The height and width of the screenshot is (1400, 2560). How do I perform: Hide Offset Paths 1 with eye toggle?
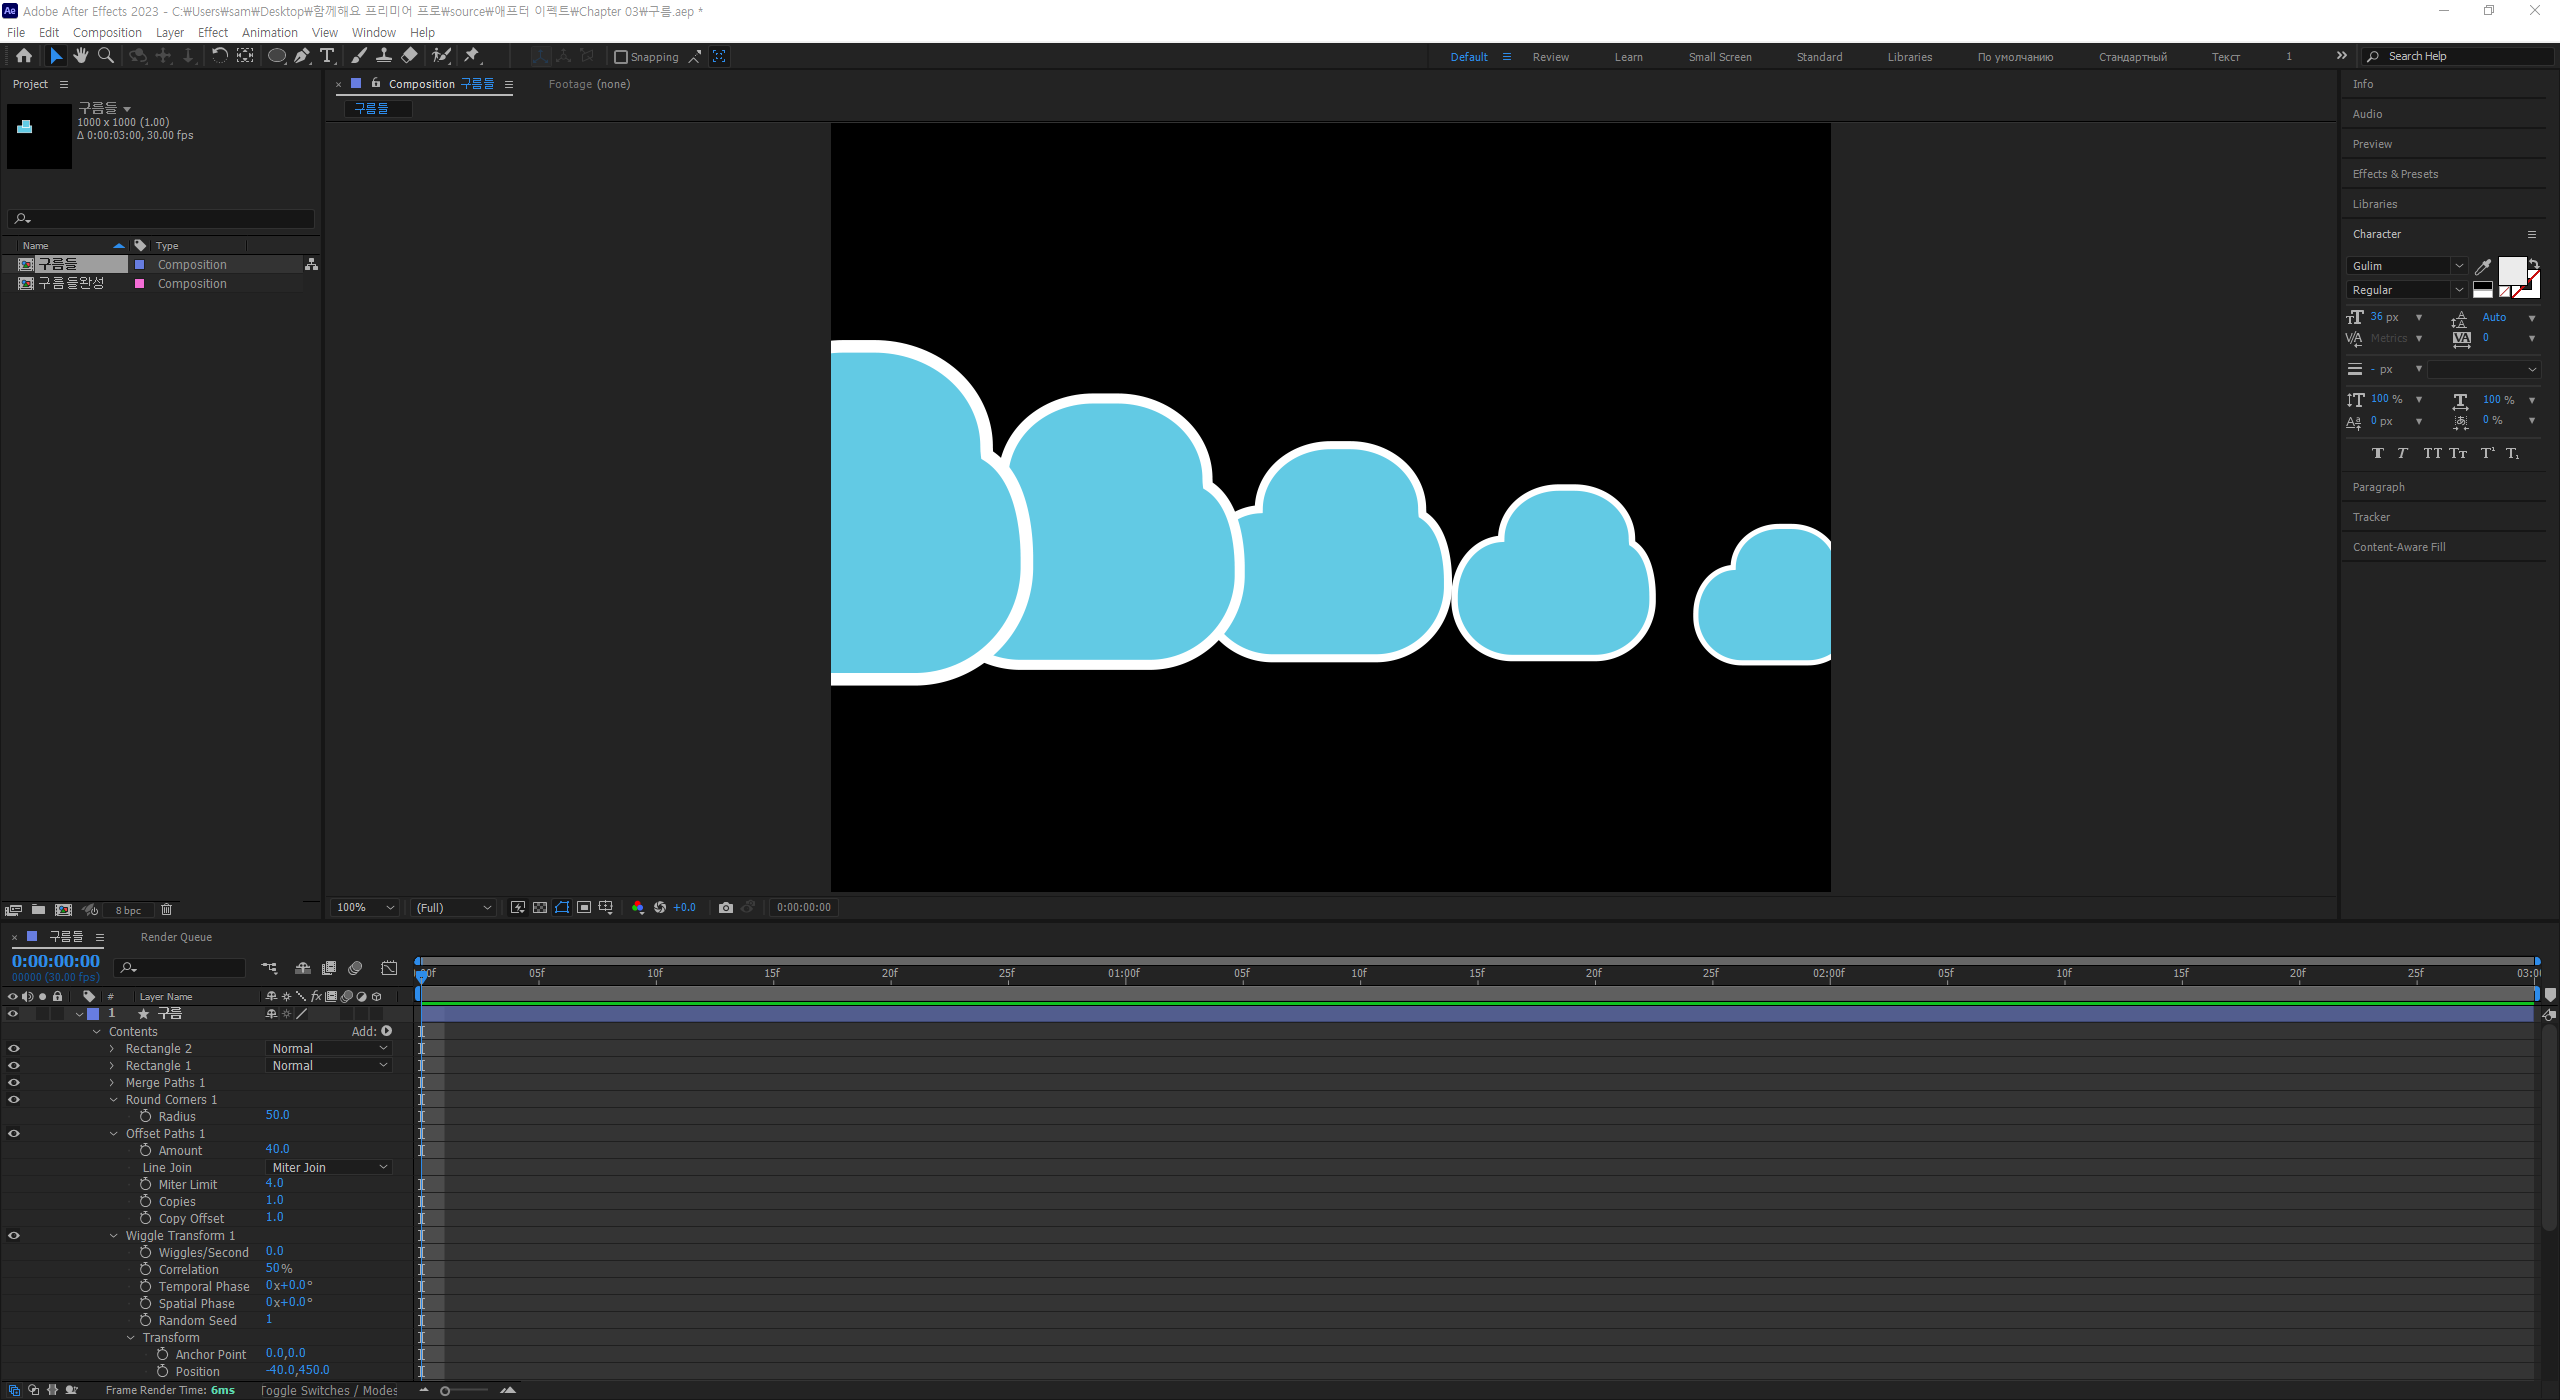[14, 1134]
